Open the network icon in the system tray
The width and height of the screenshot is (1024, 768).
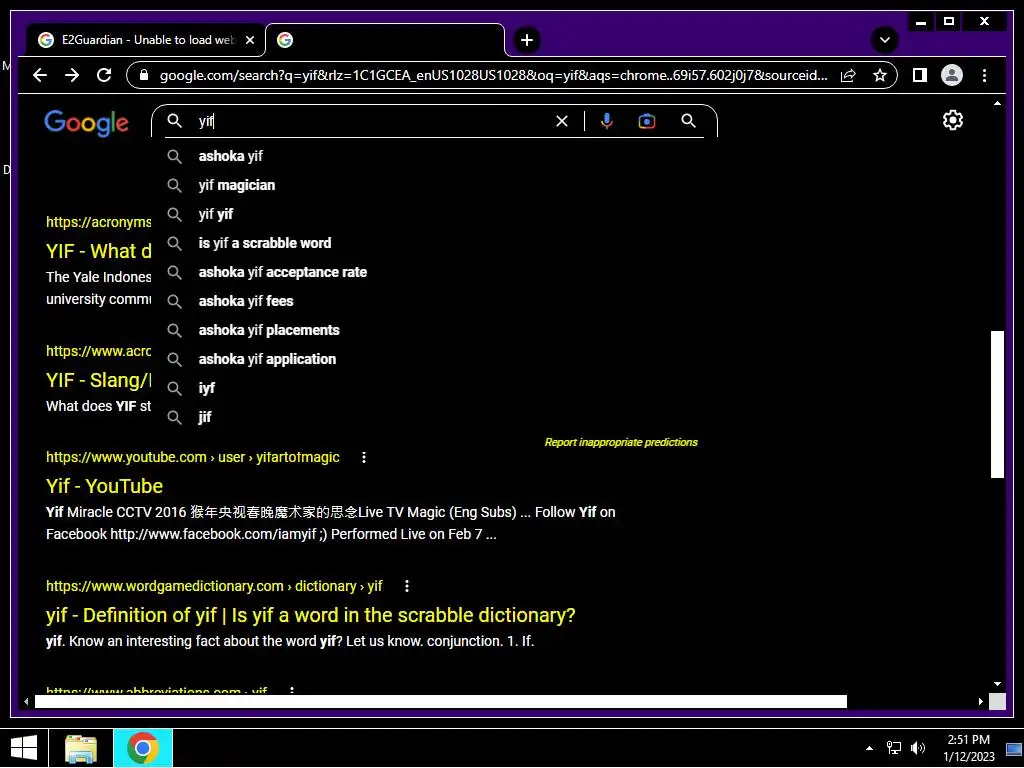point(893,748)
